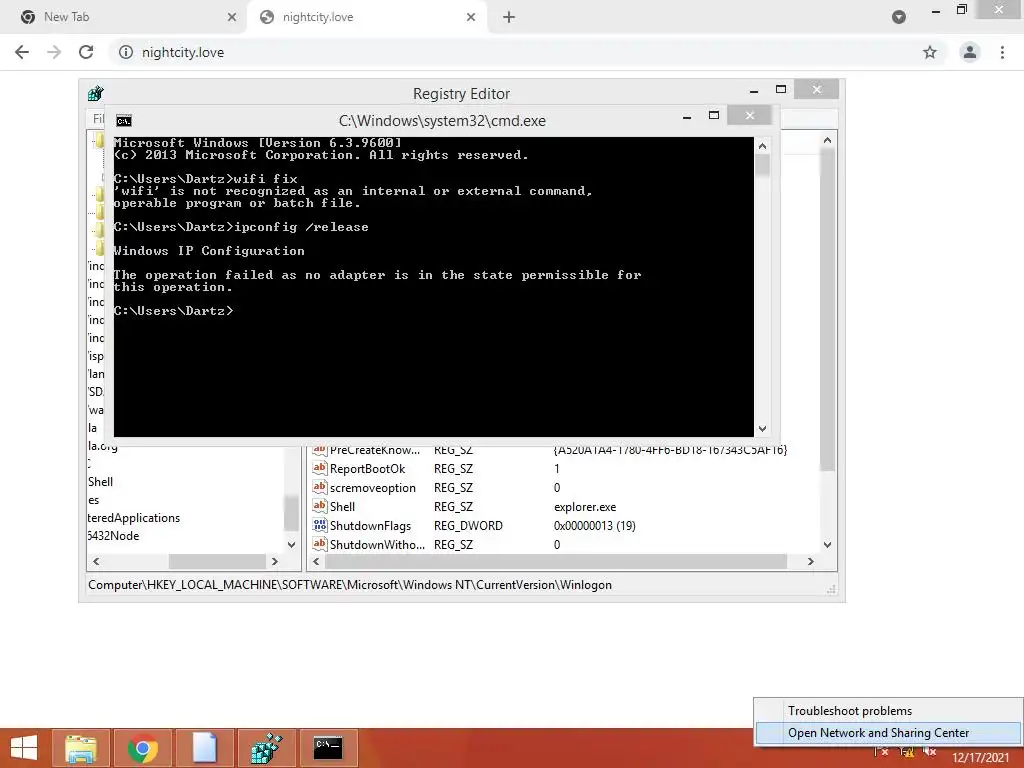This screenshot has height=768, width=1024.
Task: Bookmark this page with star icon
Action: pos(930,52)
